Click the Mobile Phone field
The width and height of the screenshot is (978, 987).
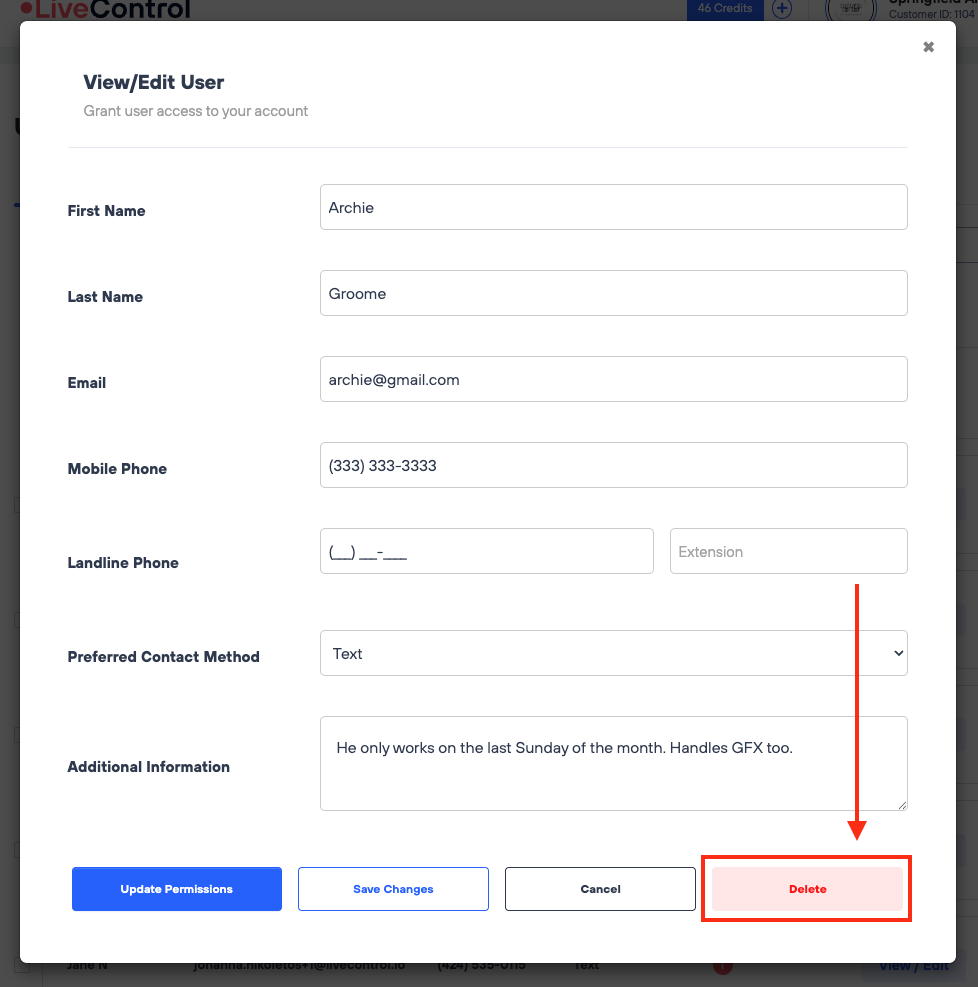613,465
